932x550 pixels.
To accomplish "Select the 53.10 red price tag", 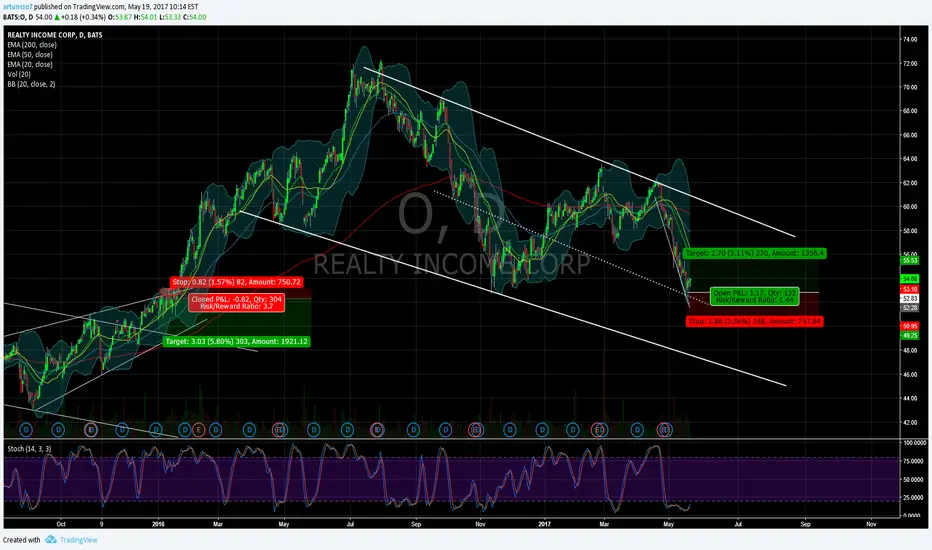I will 910,289.
